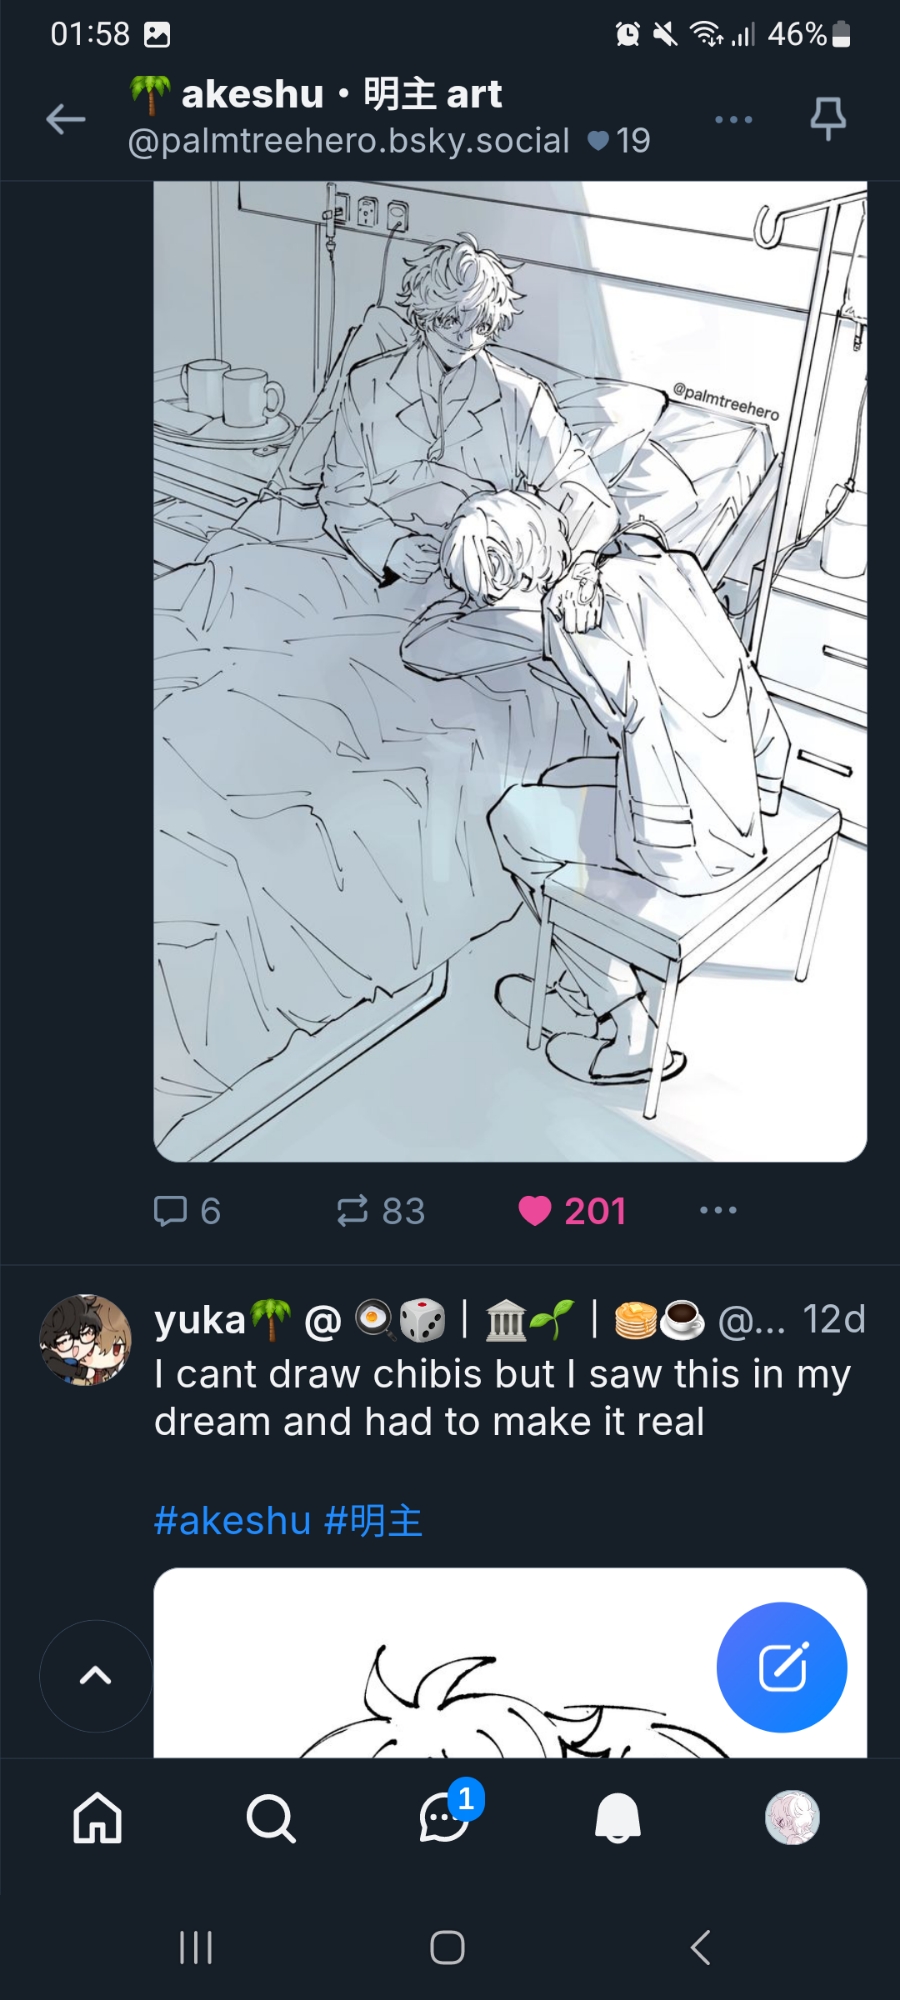Open replies on the hospital artwork post
This screenshot has width=900, height=2000.
(x=186, y=1211)
